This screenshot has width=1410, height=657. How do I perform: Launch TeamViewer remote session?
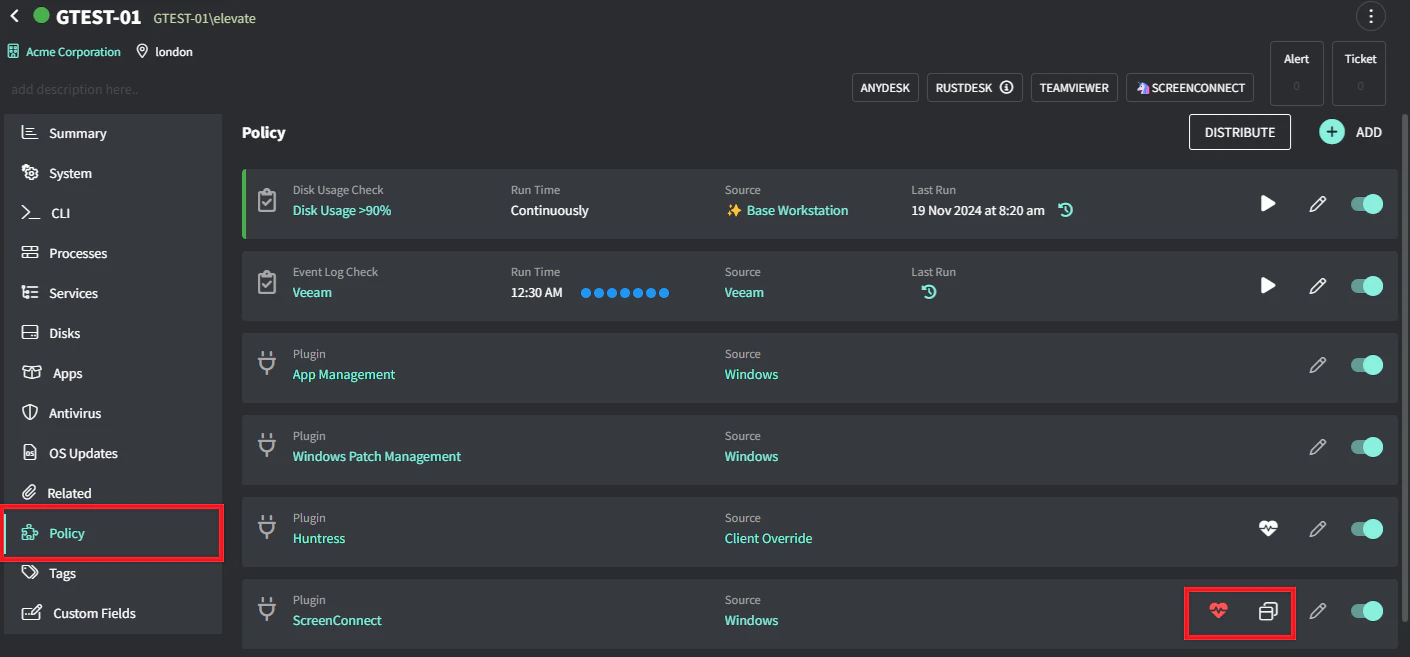[1074, 88]
